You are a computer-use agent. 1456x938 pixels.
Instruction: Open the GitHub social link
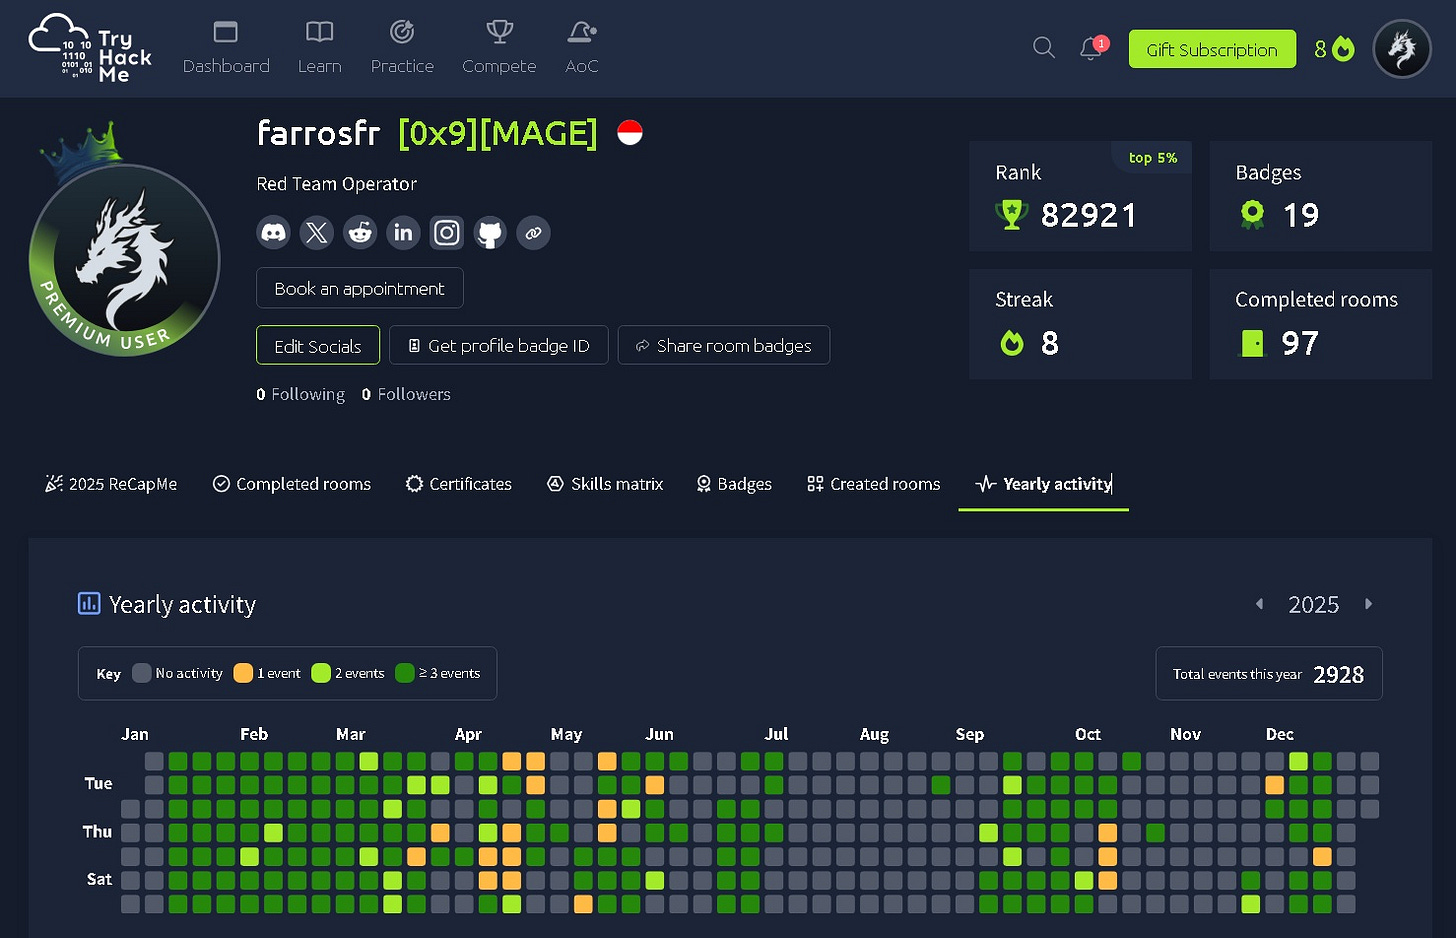coord(490,233)
